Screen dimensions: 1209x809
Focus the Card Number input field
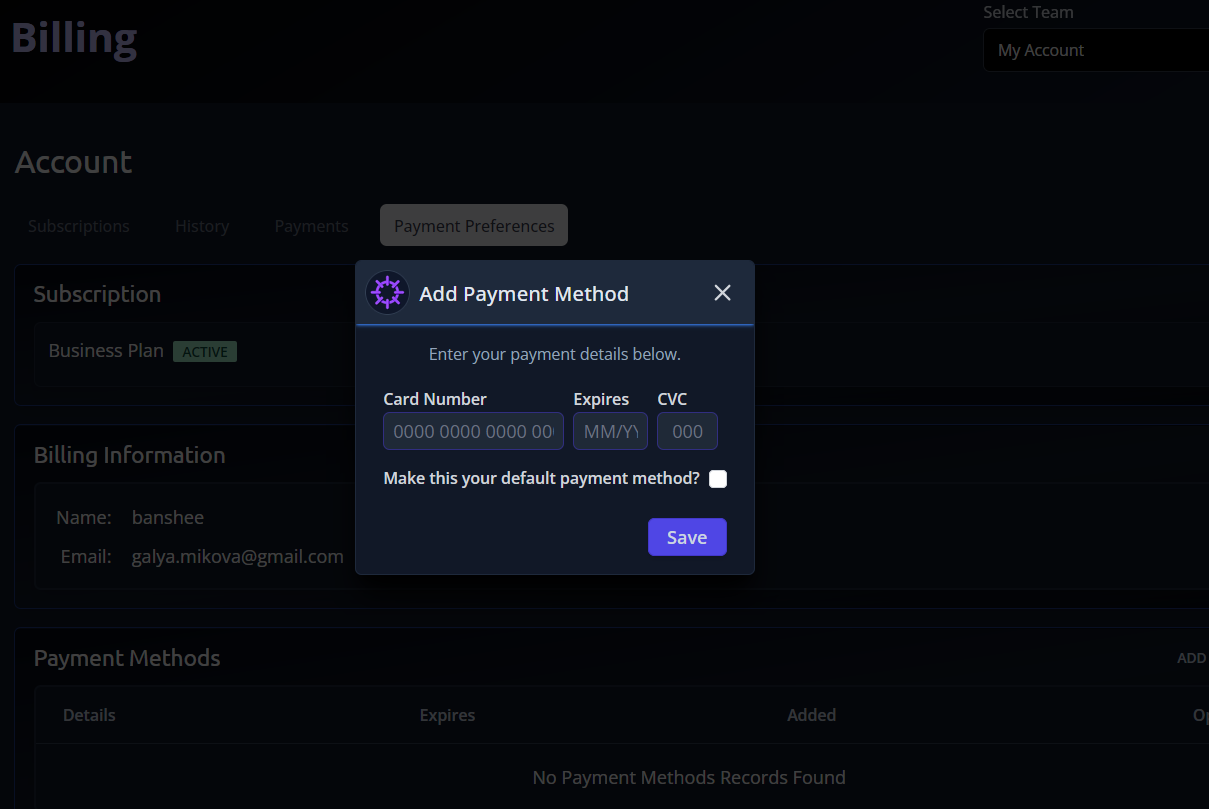[x=473, y=432]
